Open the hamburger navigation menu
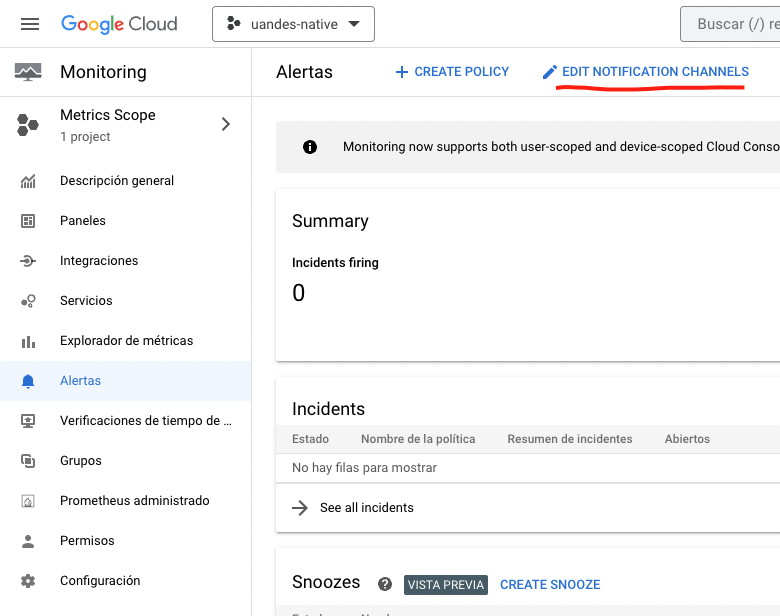This screenshot has width=780, height=616. tap(30, 24)
